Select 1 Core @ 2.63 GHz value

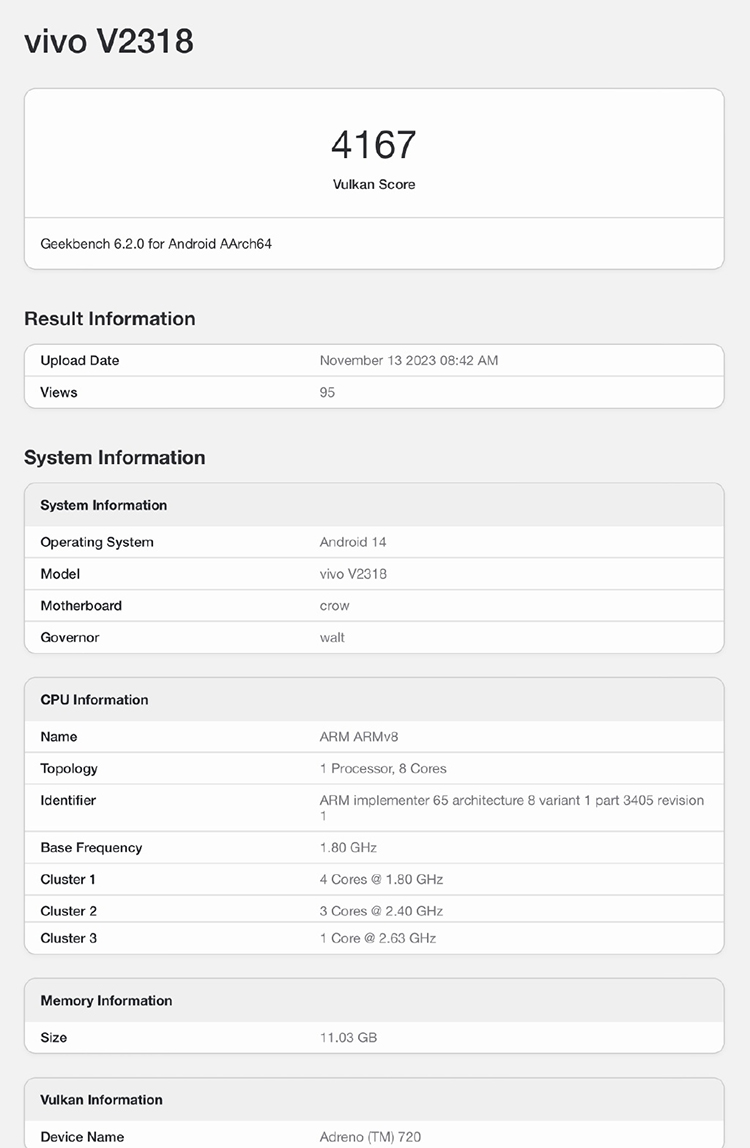point(378,939)
